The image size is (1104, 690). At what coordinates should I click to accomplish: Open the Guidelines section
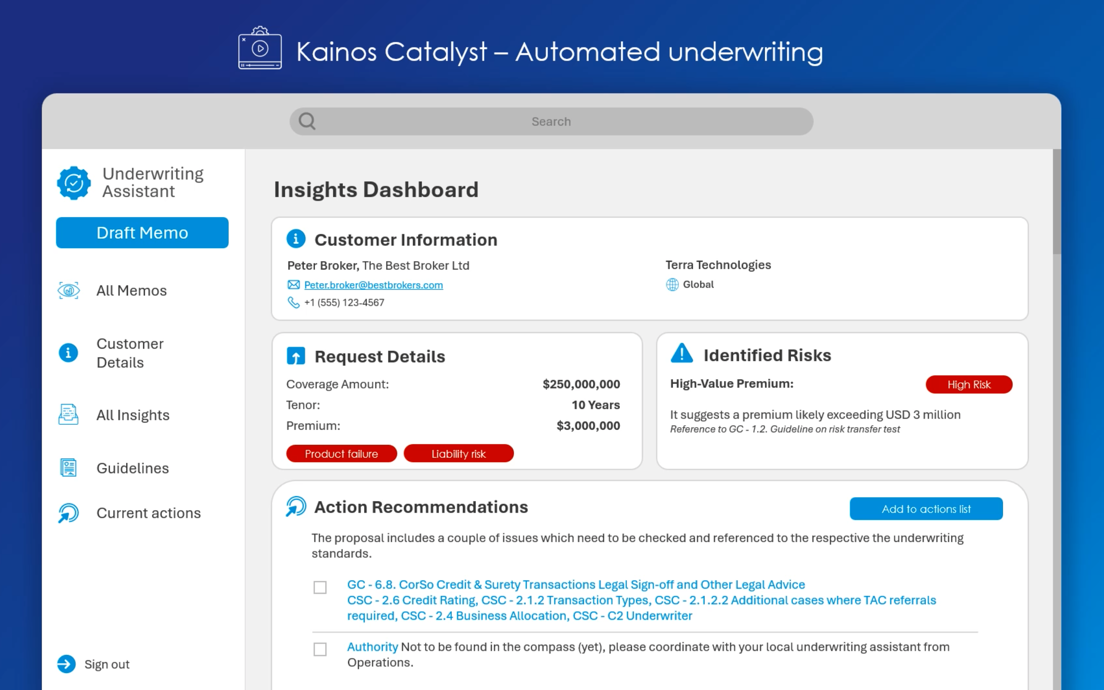point(132,468)
